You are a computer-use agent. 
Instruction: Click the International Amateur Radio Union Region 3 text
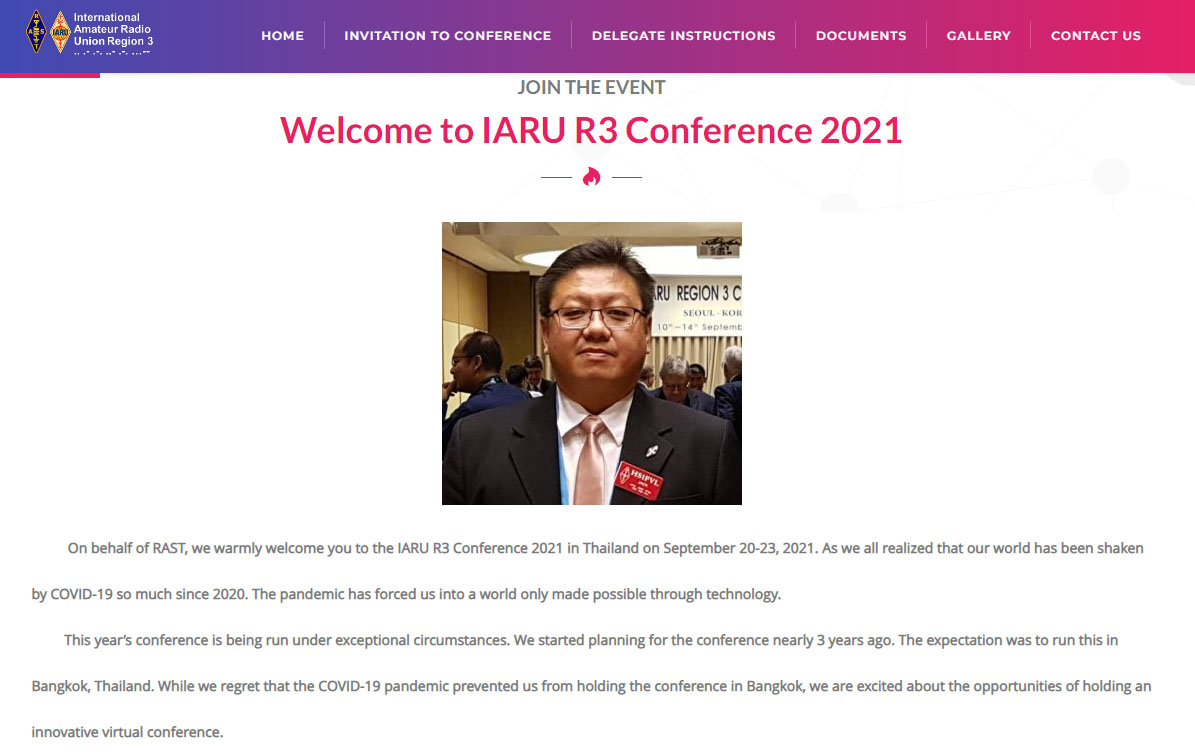click(114, 30)
